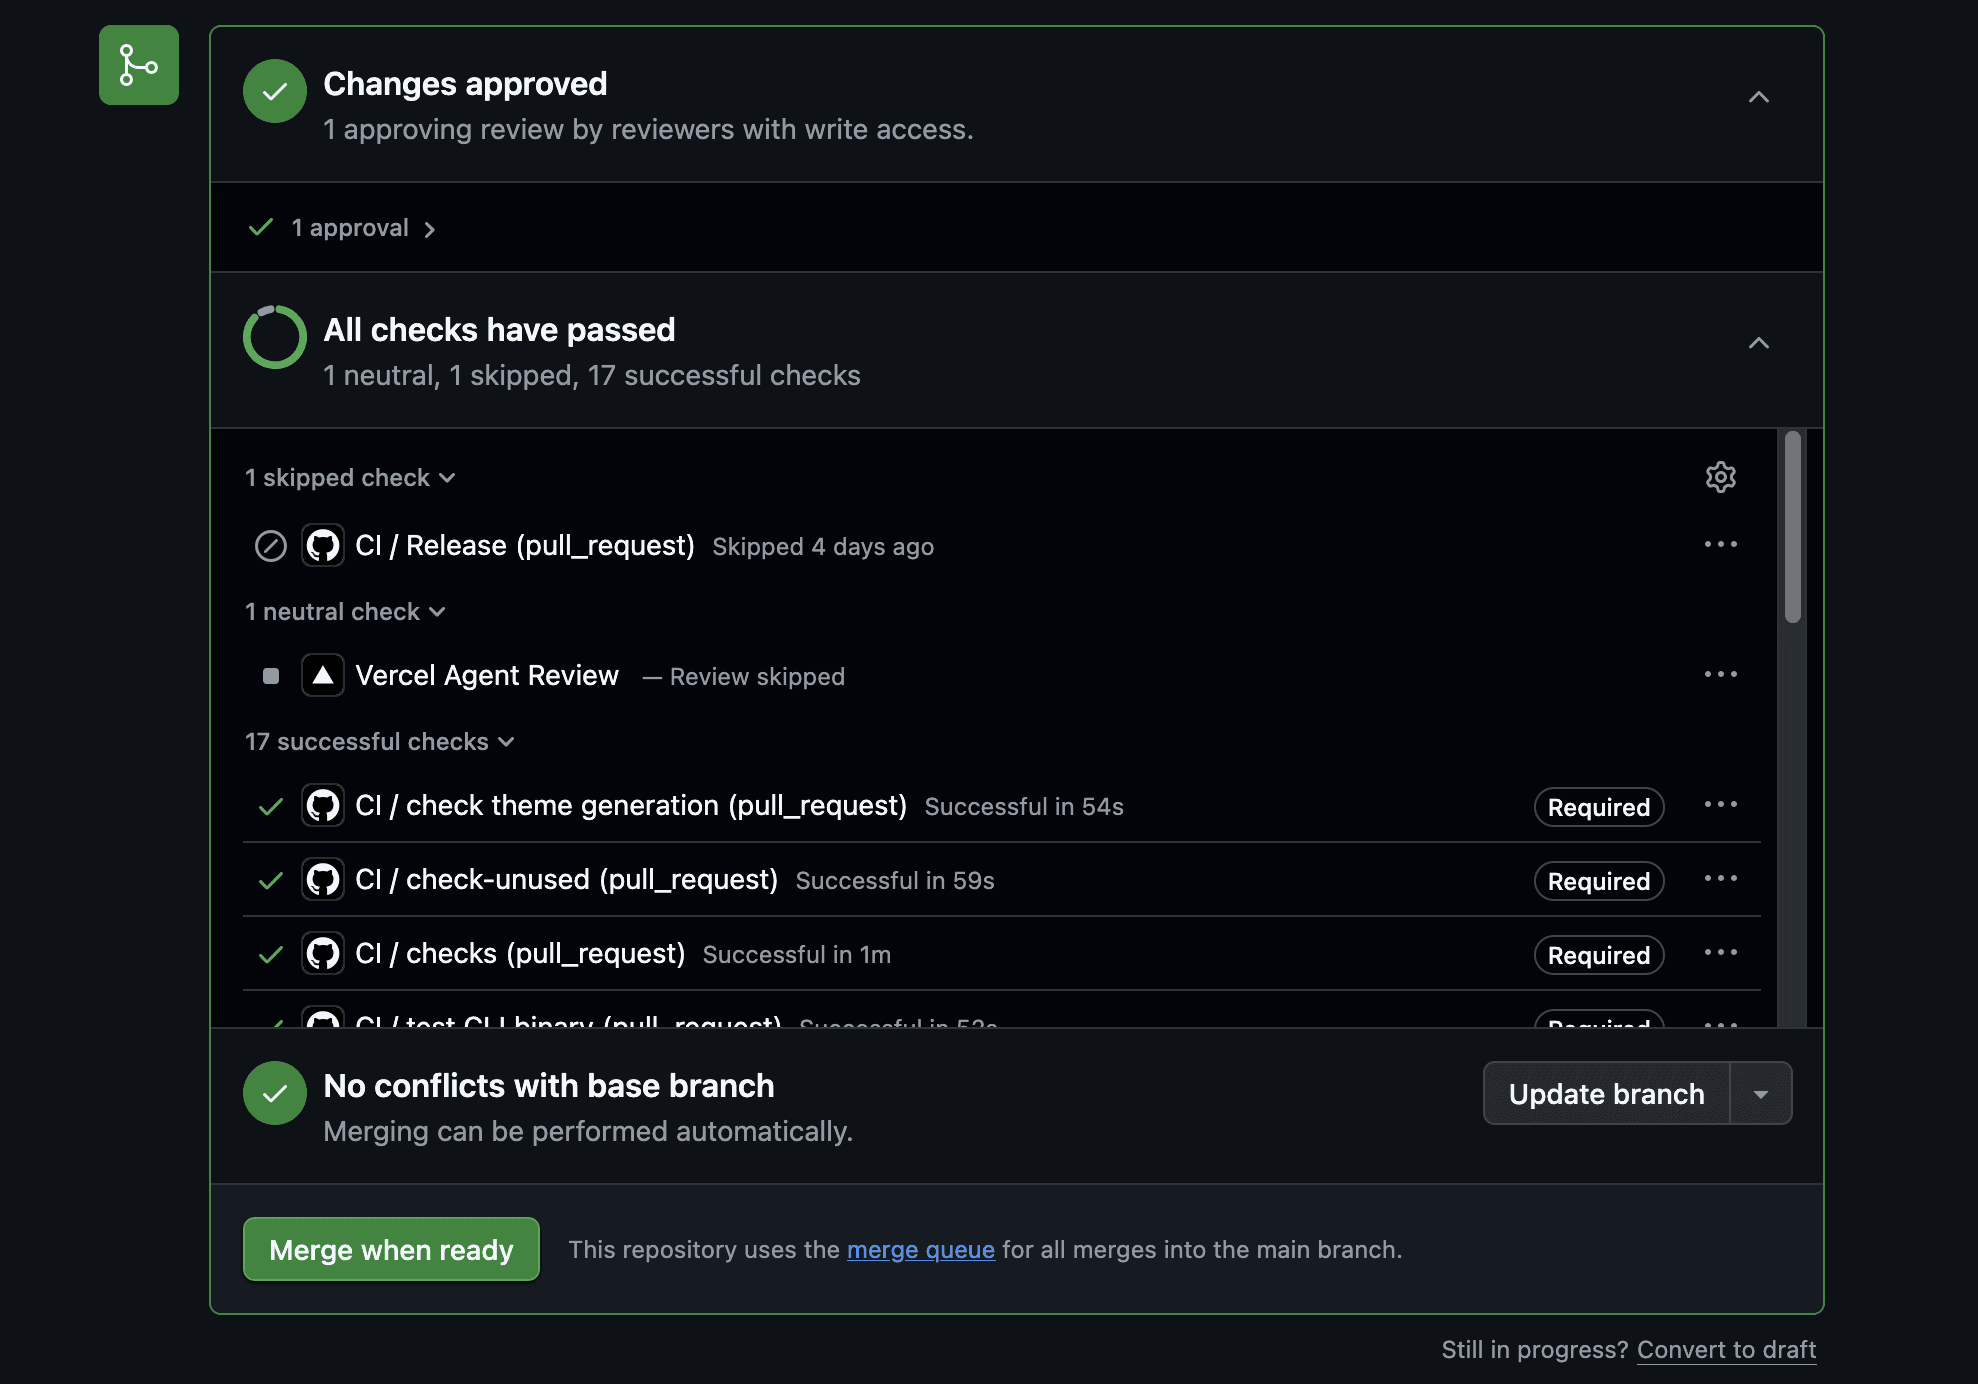Open the kebab menu for Vercel Agent Review

tap(1721, 674)
